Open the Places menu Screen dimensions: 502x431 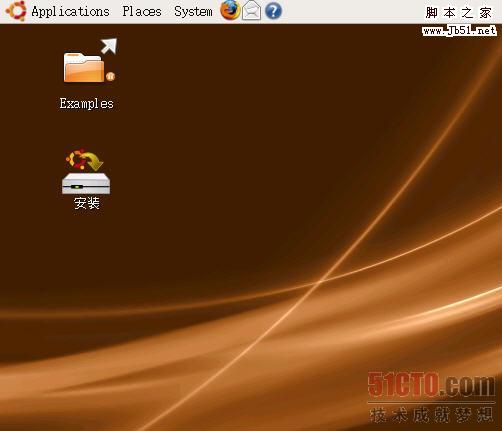pos(142,11)
